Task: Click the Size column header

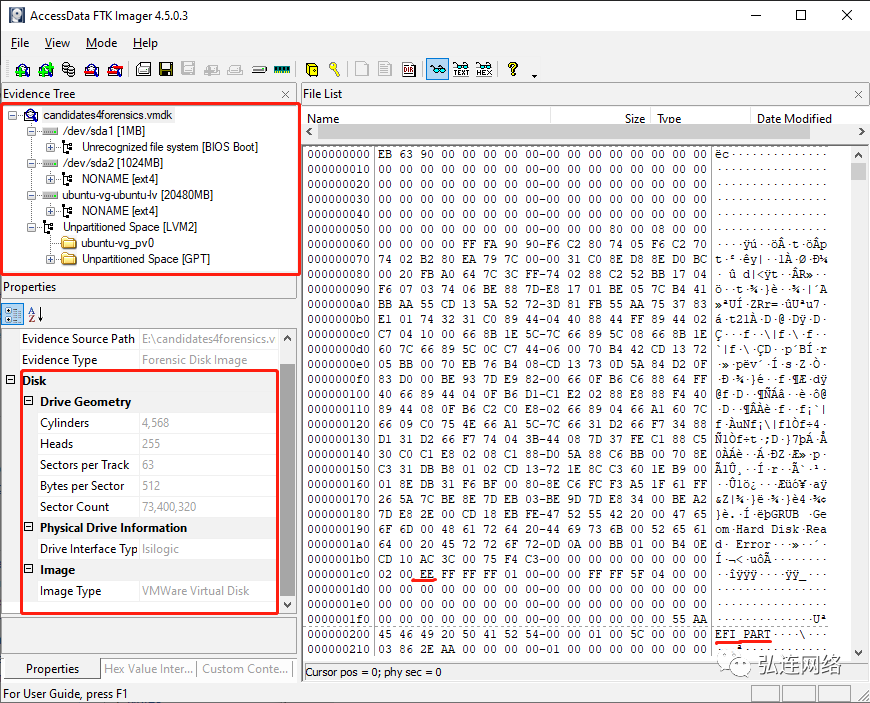Action: click(x=600, y=118)
